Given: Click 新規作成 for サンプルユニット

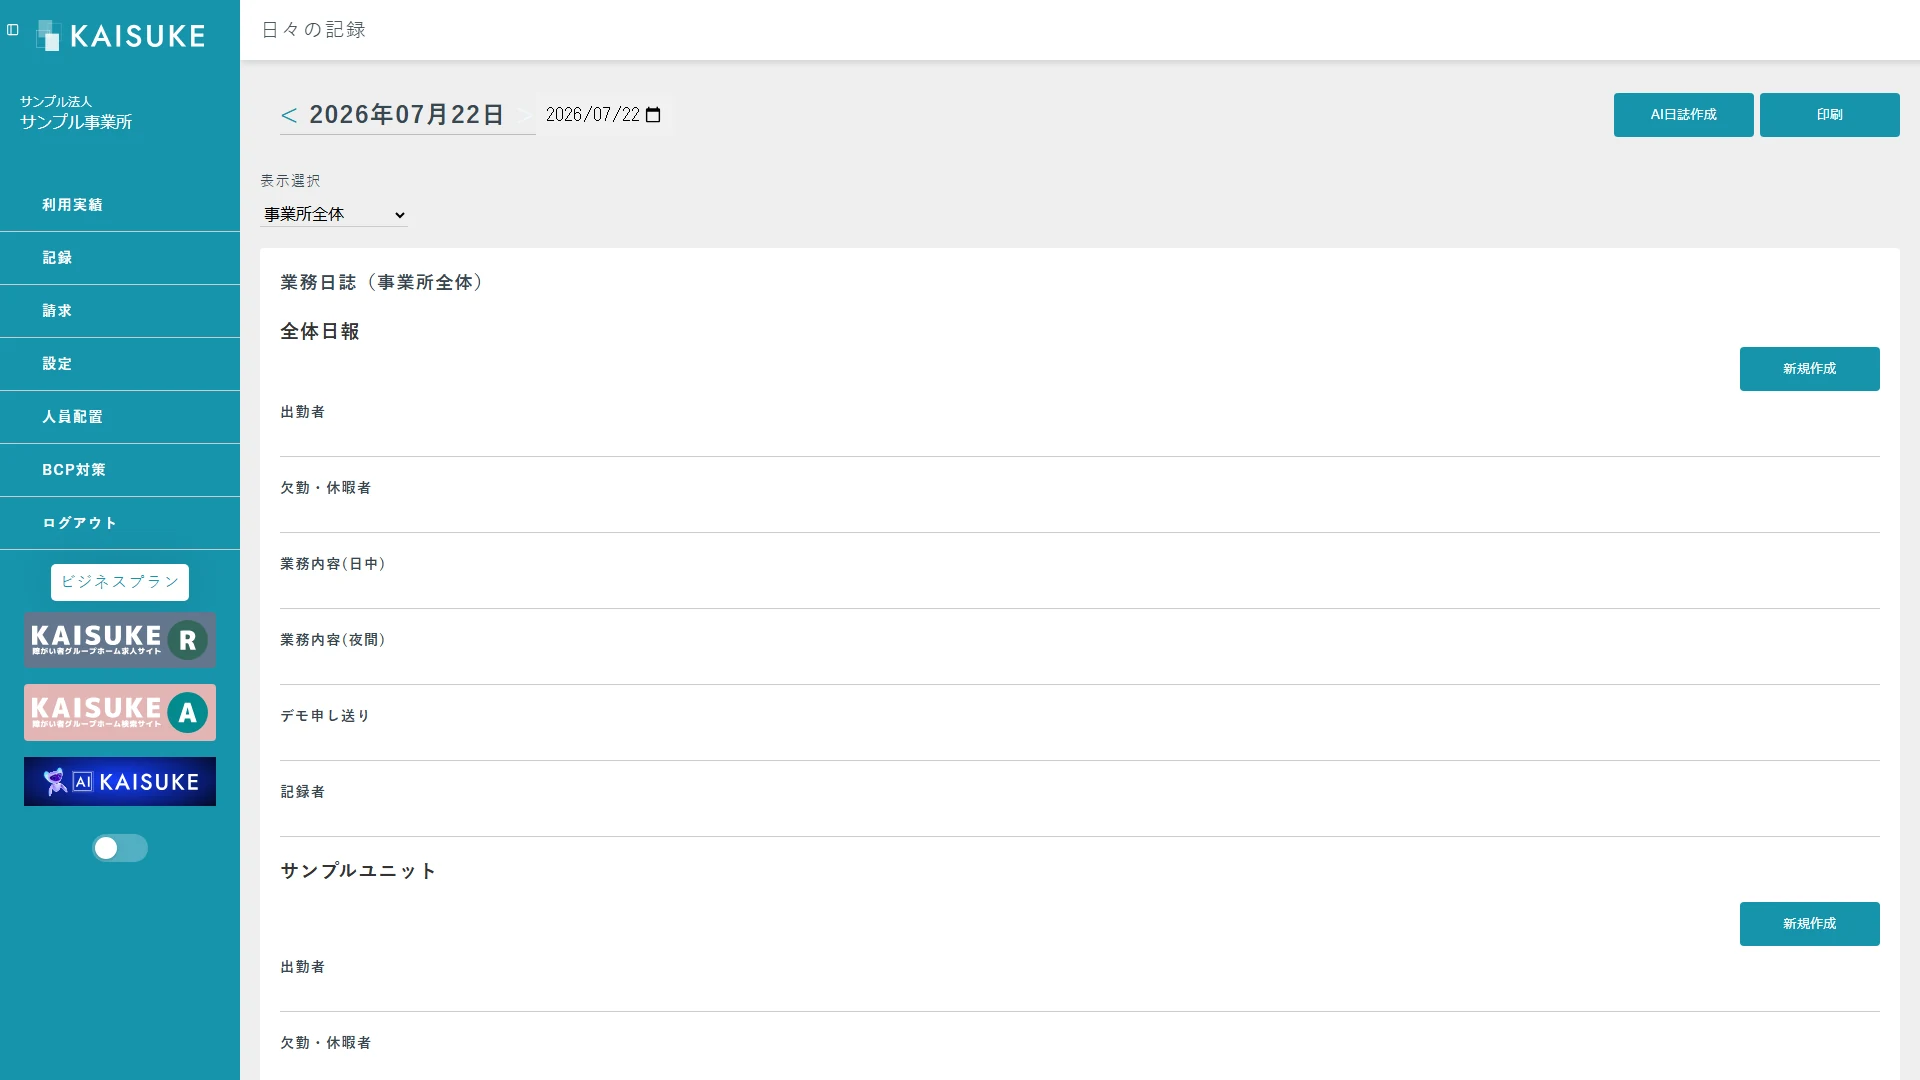Looking at the screenshot, I should [1809, 924].
